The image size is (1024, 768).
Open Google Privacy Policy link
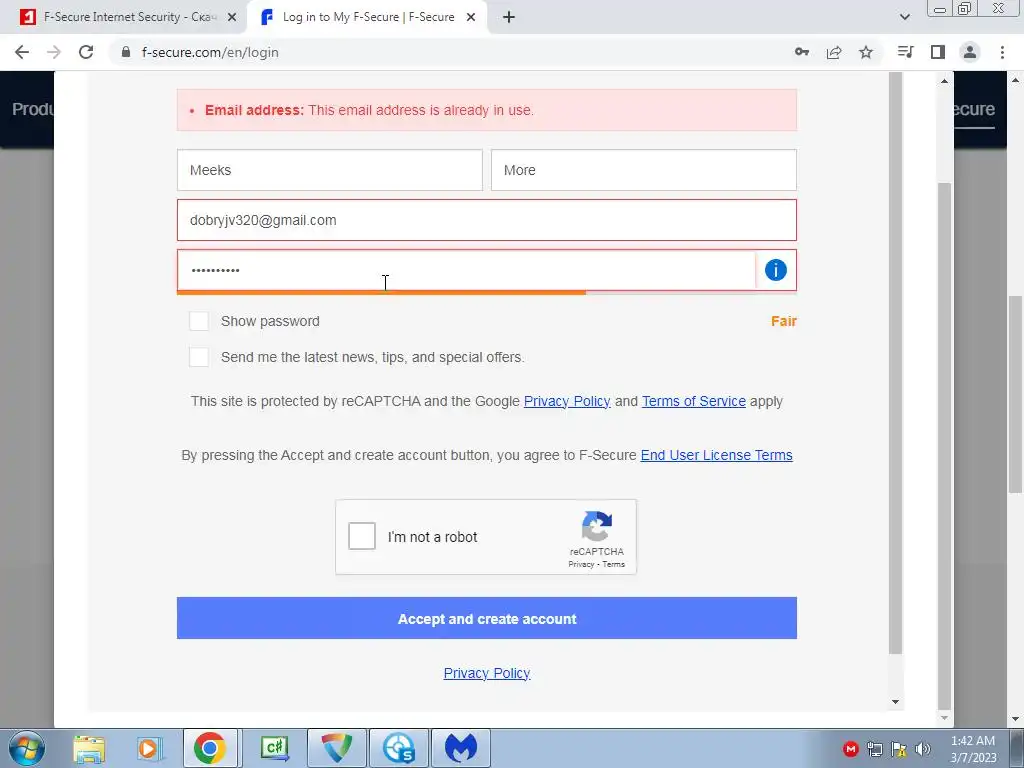[x=567, y=401]
